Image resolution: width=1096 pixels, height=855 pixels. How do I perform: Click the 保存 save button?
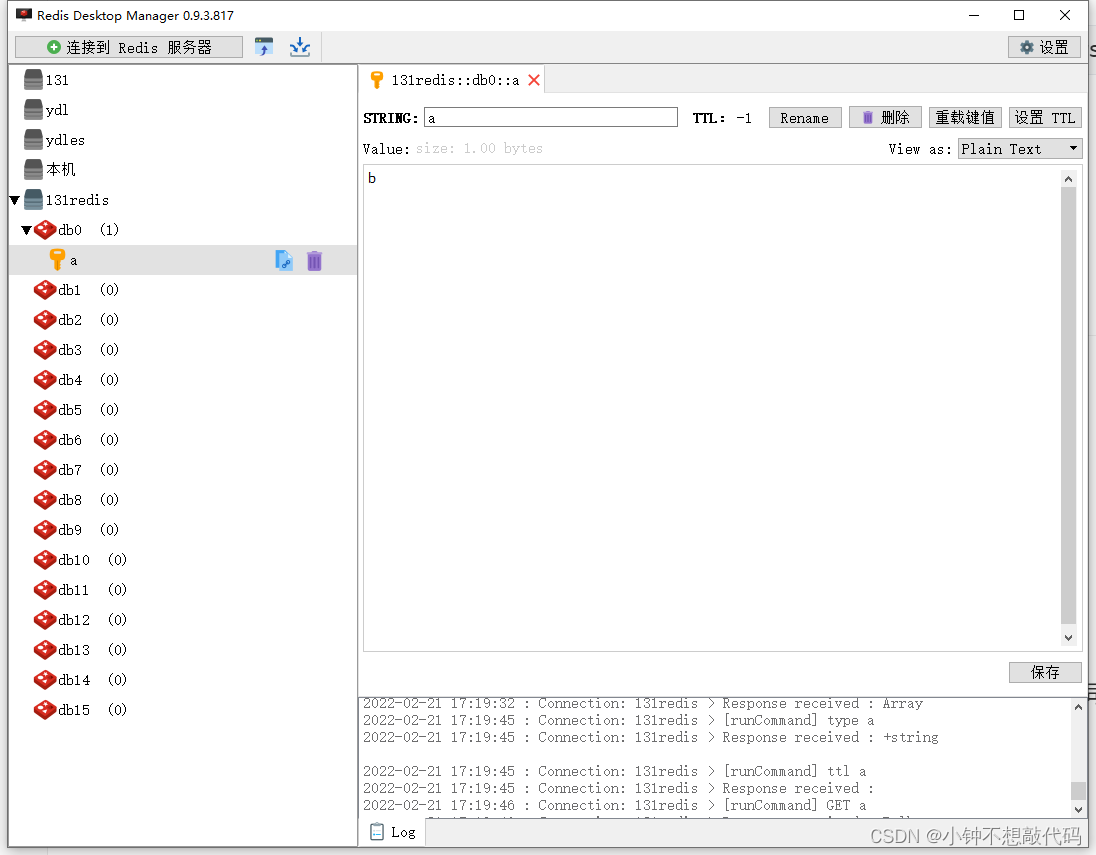[1045, 673]
